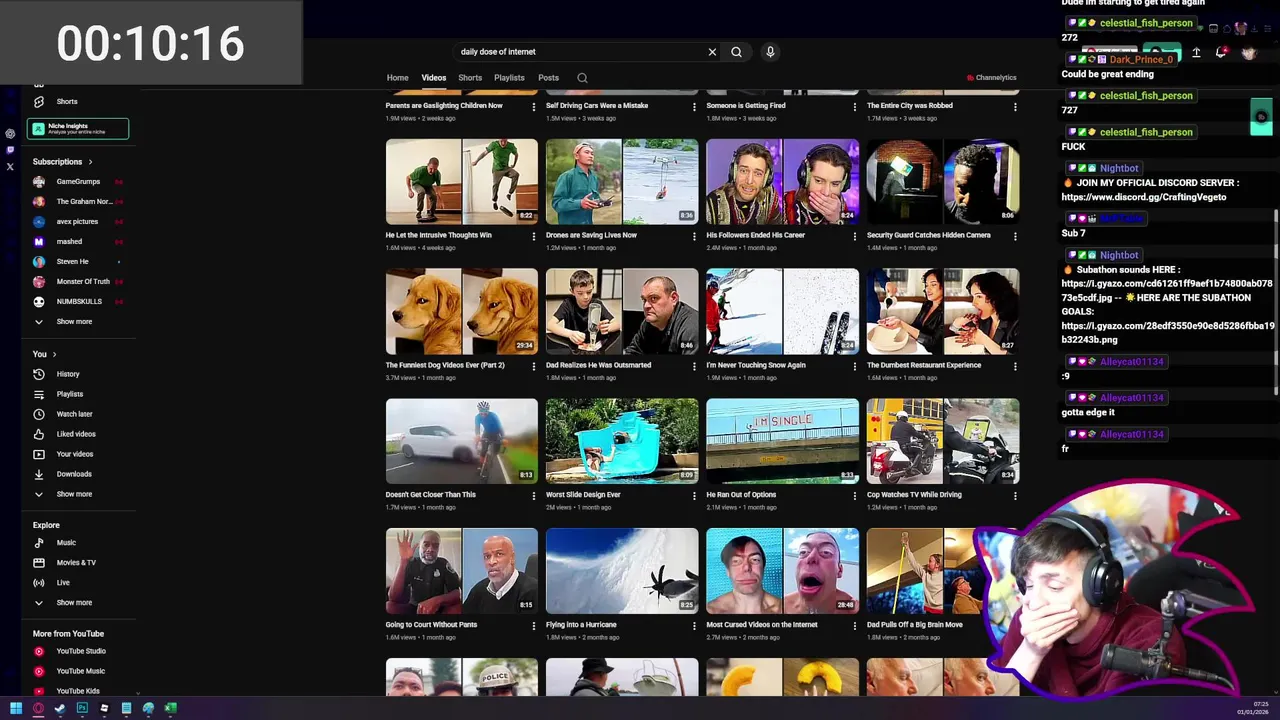This screenshot has width=1280, height=720.
Task: Open Your videos
Action: point(78,454)
